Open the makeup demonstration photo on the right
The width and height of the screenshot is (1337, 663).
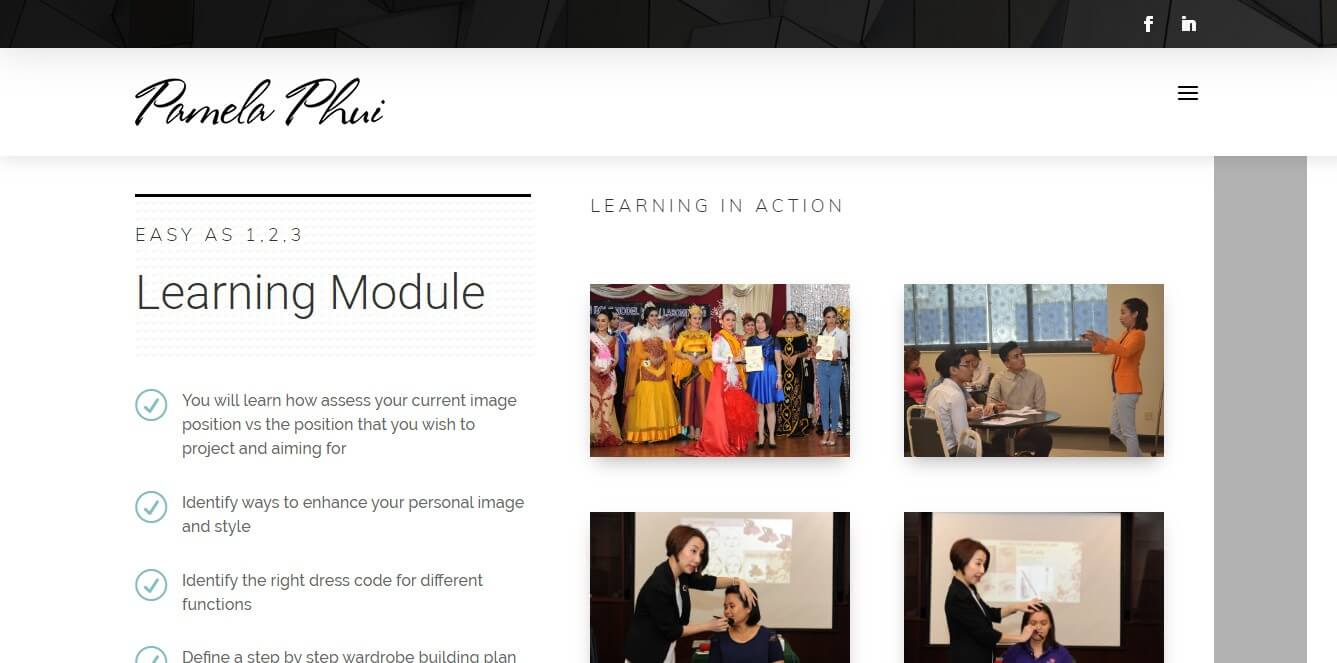coord(1034,588)
